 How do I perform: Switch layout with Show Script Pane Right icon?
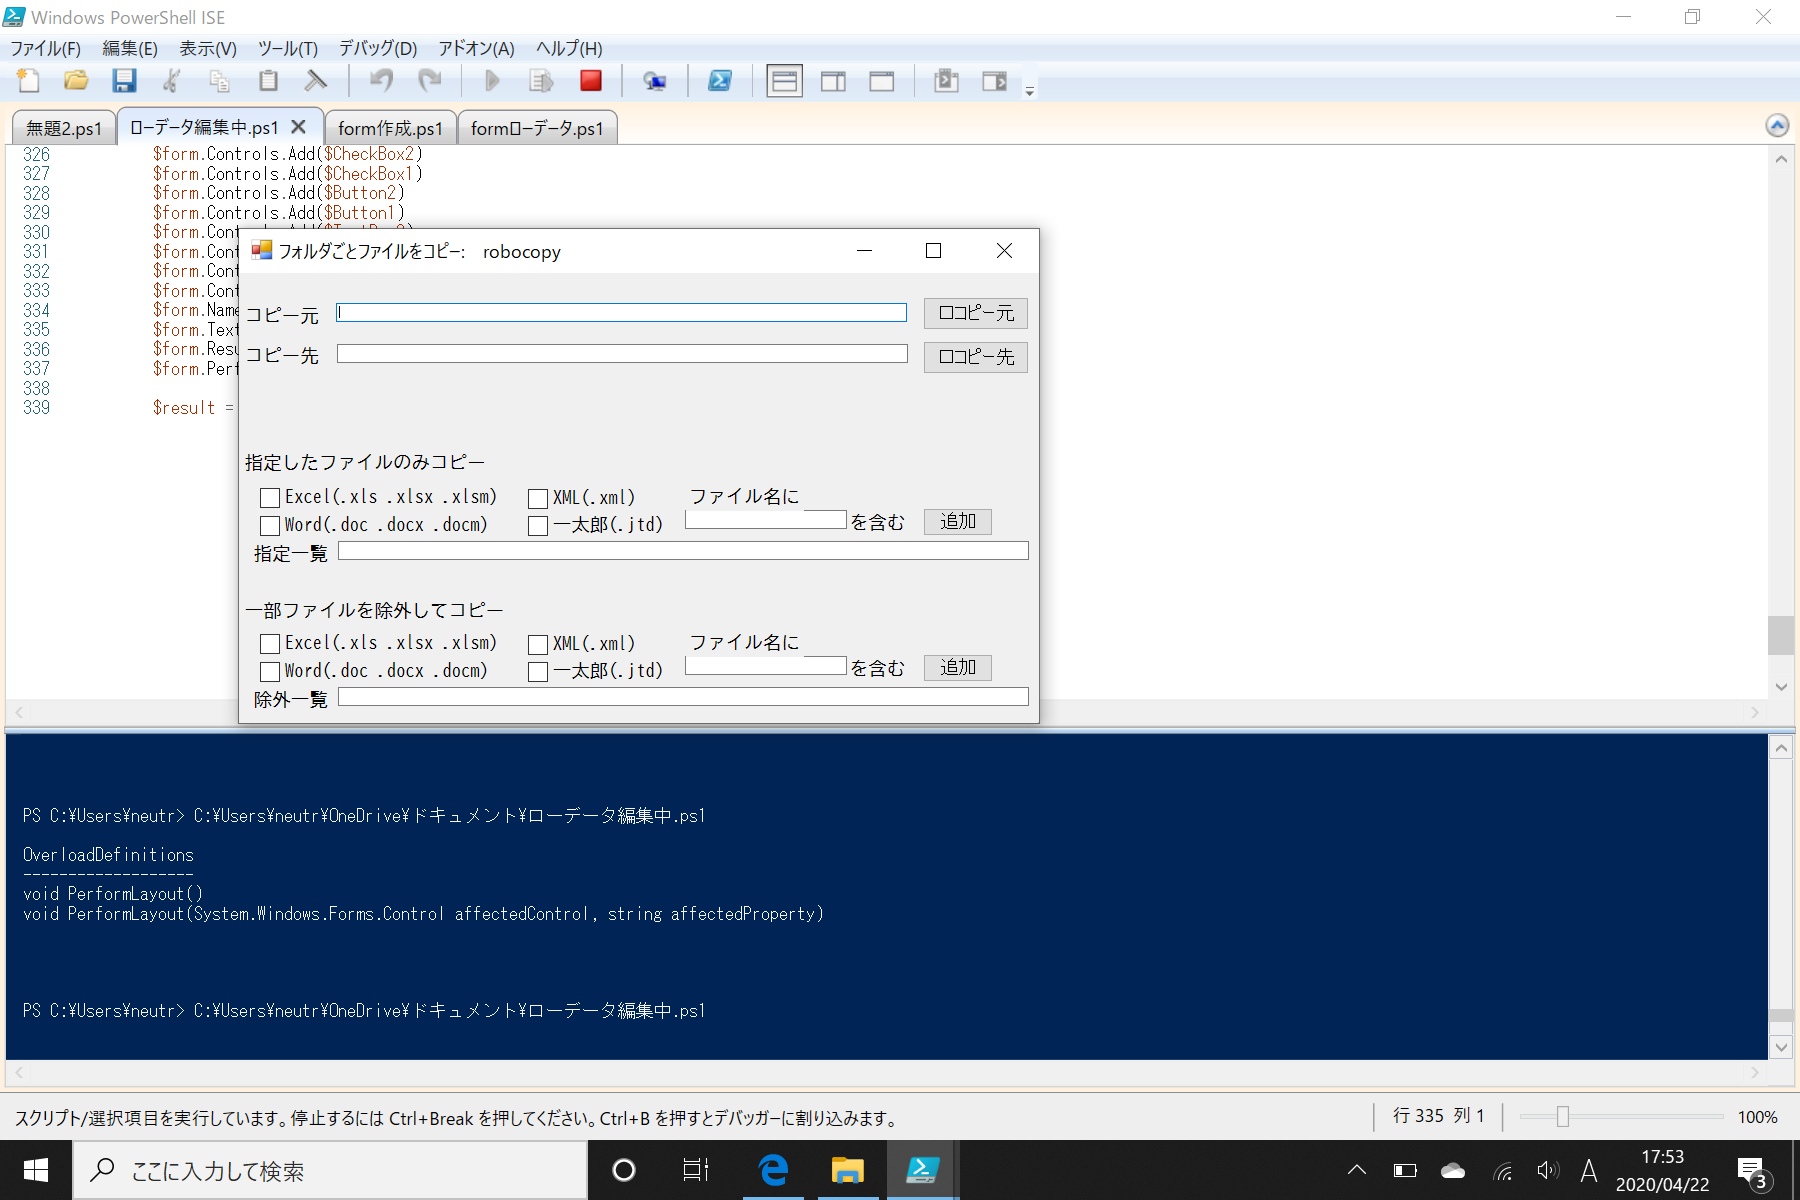(x=833, y=81)
